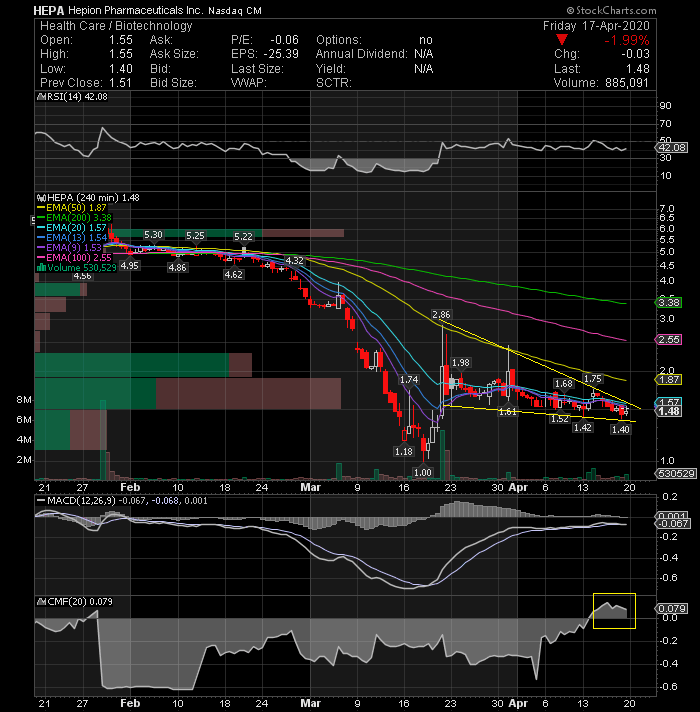Click the green 3.38 tag on the price axis
Viewport: 700px width, 712px height.
669,302
